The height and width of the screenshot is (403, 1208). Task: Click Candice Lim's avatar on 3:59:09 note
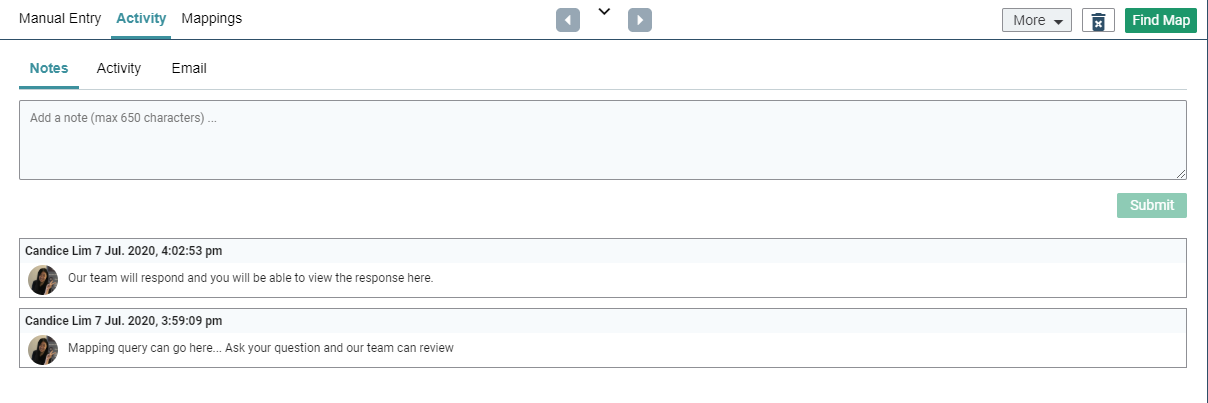tap(43, 349)
